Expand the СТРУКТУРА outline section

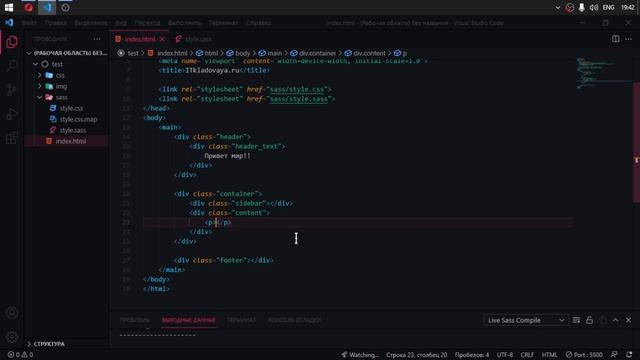point(67,344)
